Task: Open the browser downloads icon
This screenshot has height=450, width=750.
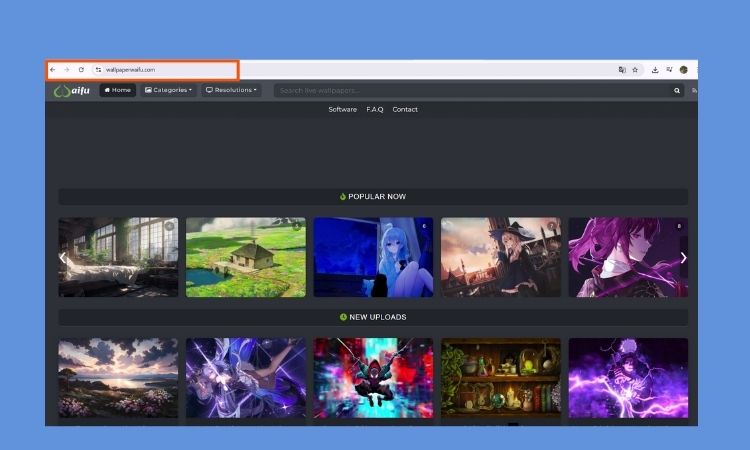Action: 655,70
